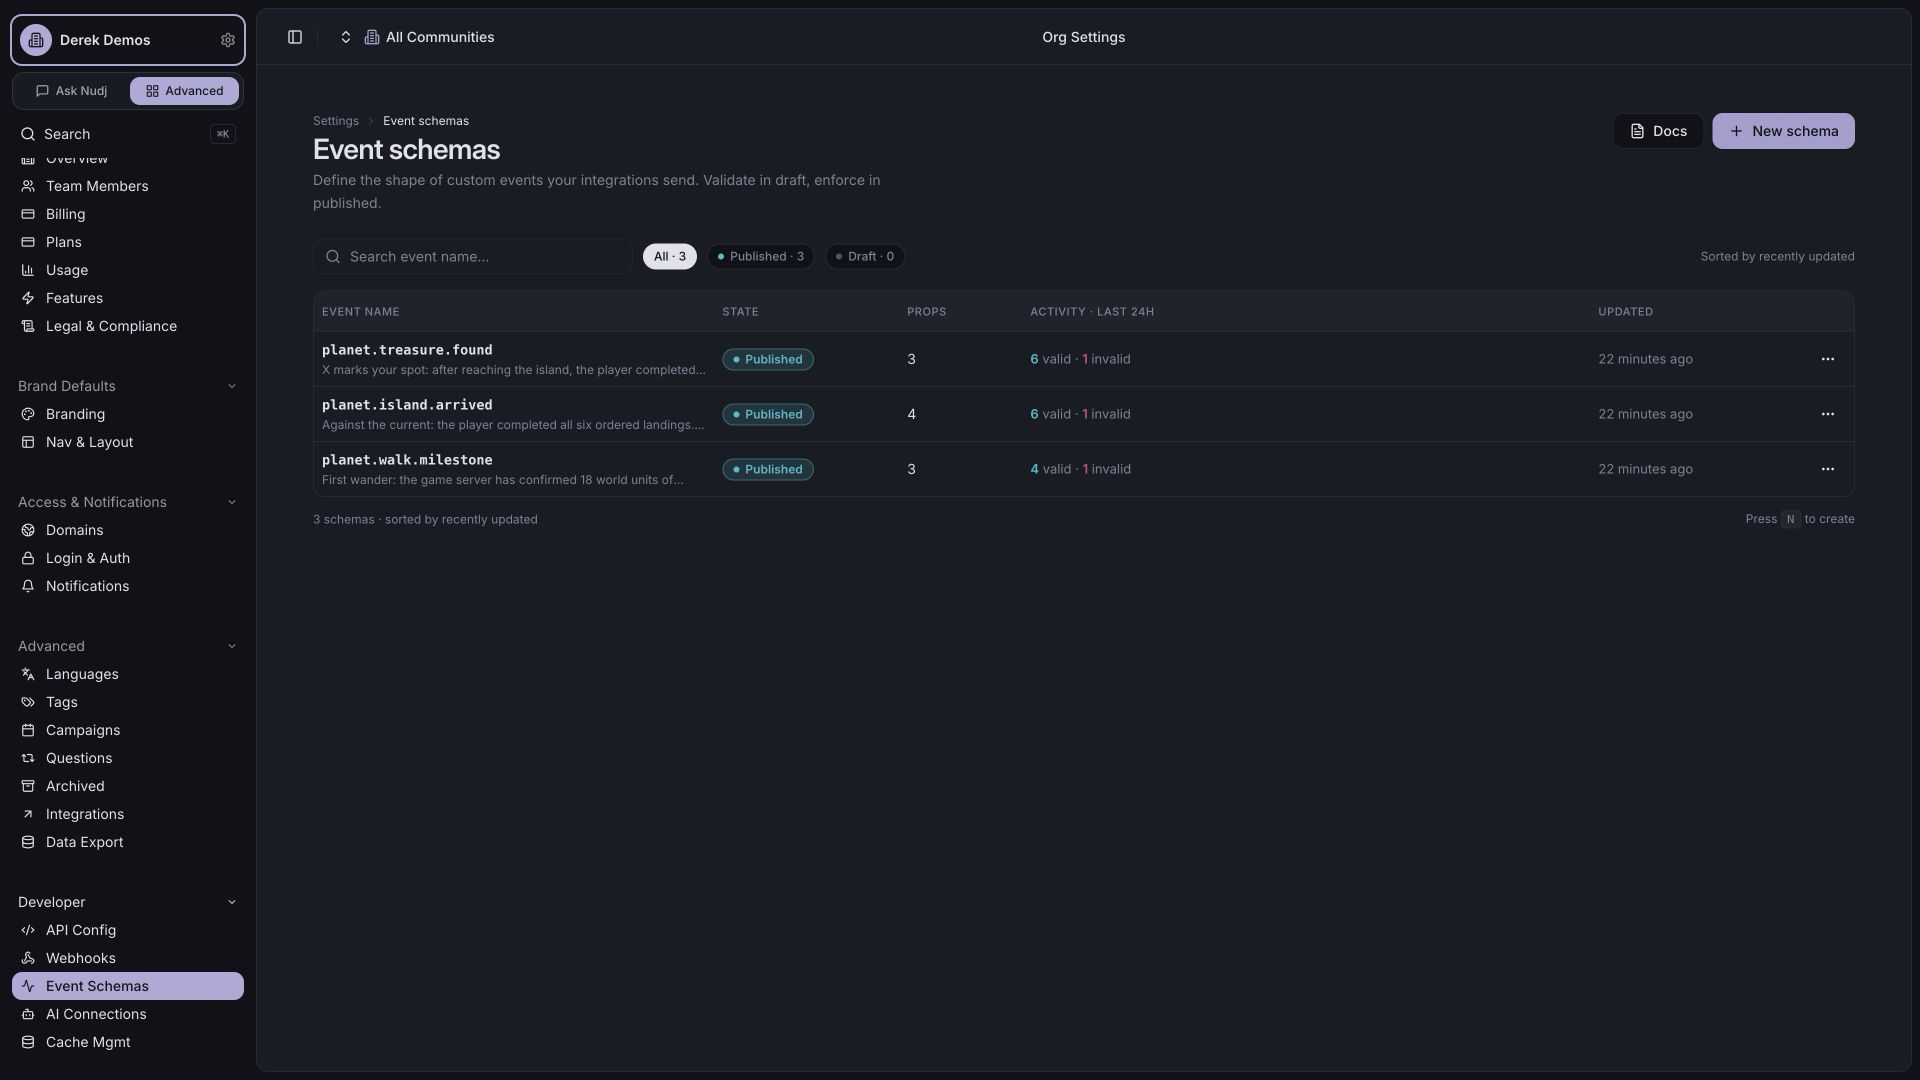
Task: Open more options for planet.walk.milestone
Action: tap(1828, 469)
